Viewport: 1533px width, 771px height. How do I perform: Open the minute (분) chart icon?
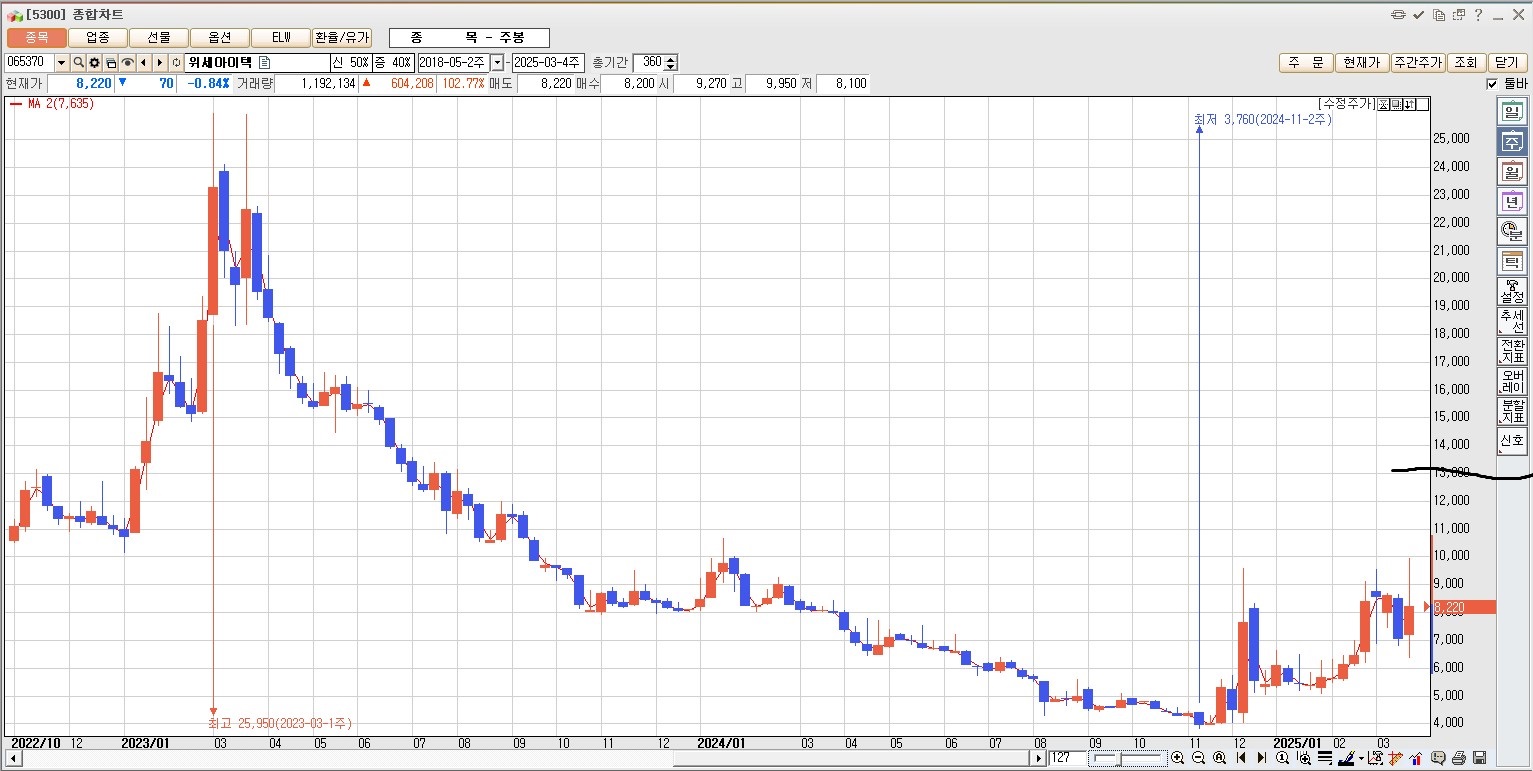point(1511,232)
